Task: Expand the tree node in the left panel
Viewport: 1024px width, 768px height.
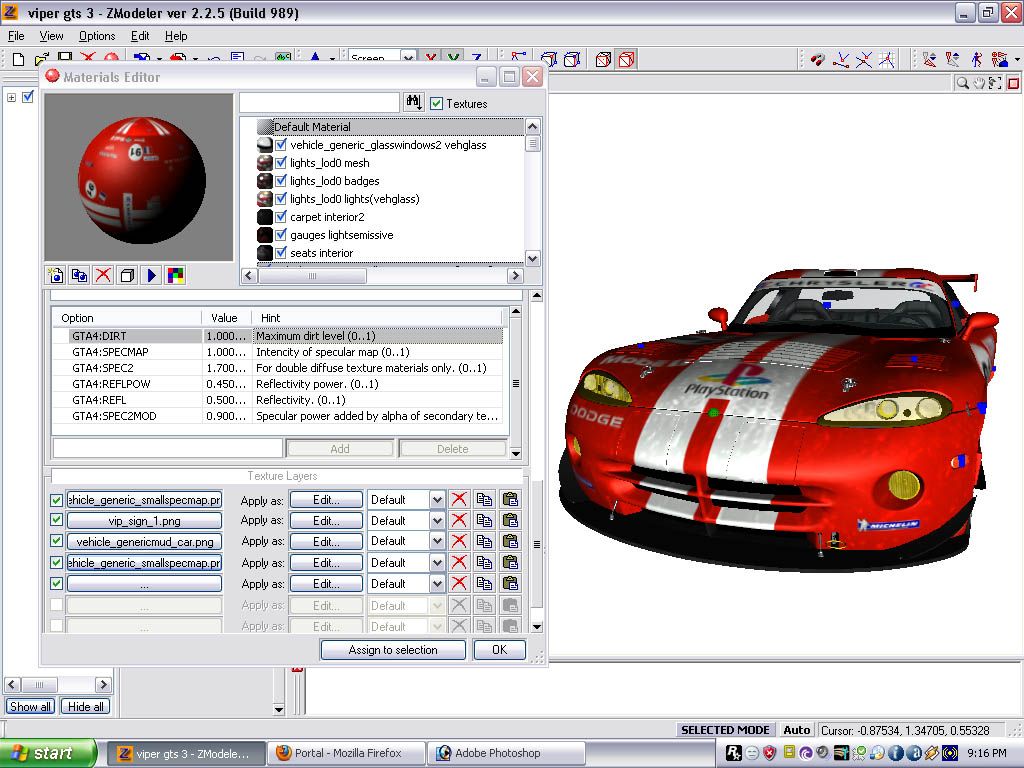Action: 12,97
